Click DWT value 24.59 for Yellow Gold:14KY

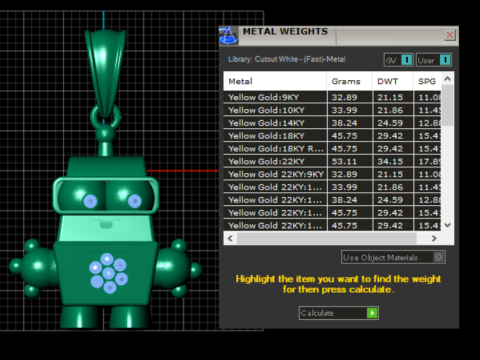(393, 123)
